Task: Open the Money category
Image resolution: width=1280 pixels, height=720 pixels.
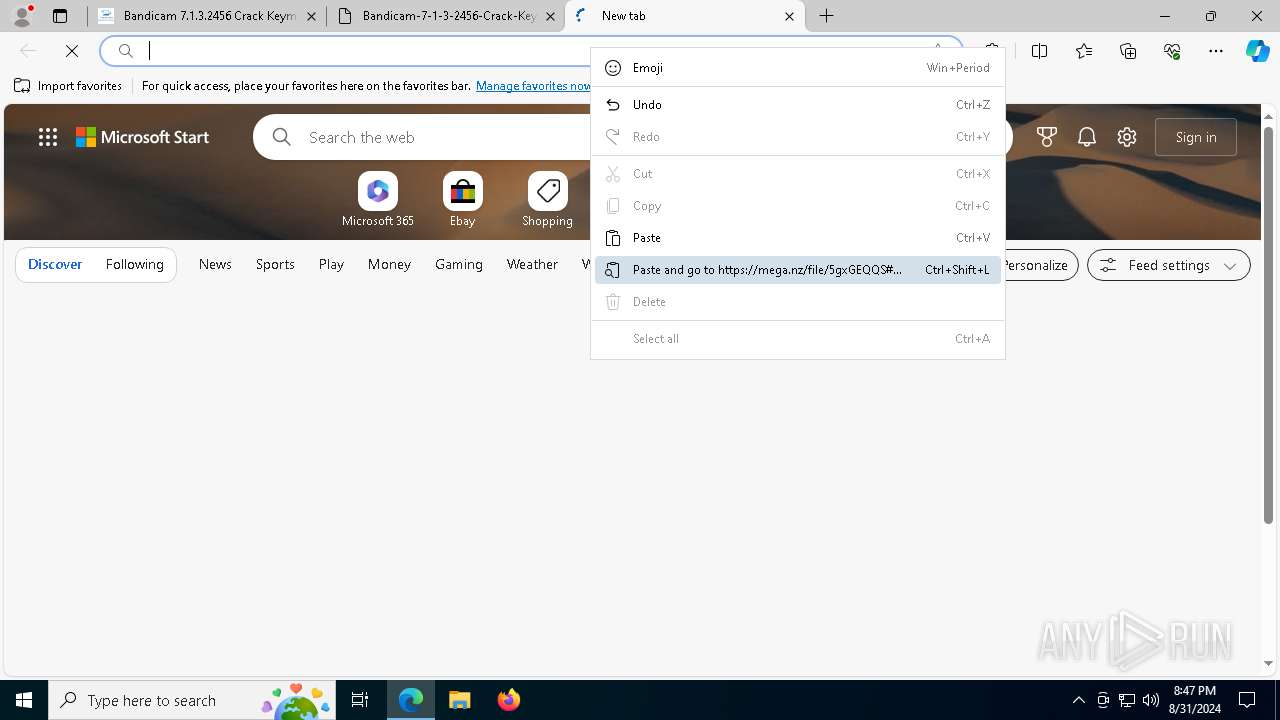Action: pos(389,265)
